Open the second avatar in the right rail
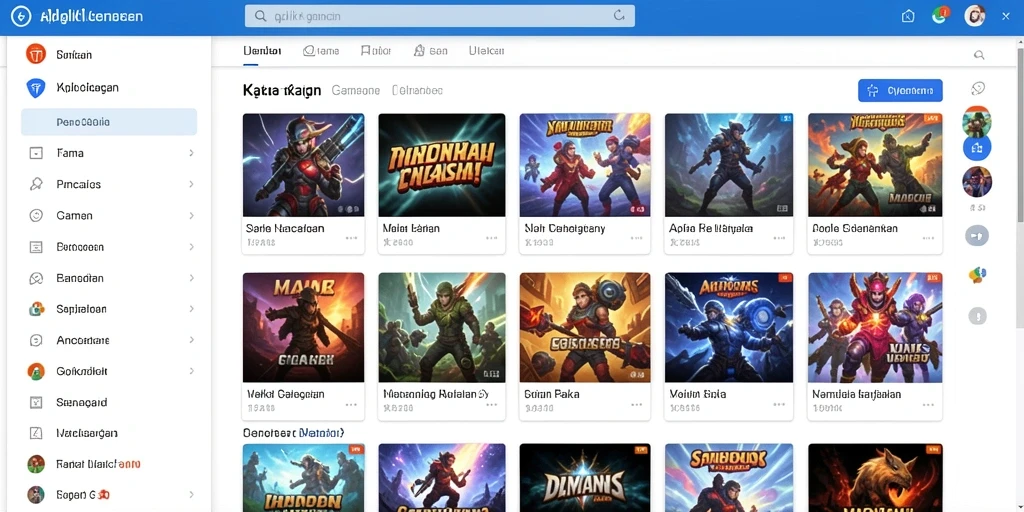The width and height of the screenshot is (1024, 512). pyautogui.click(x=977, y=182)
